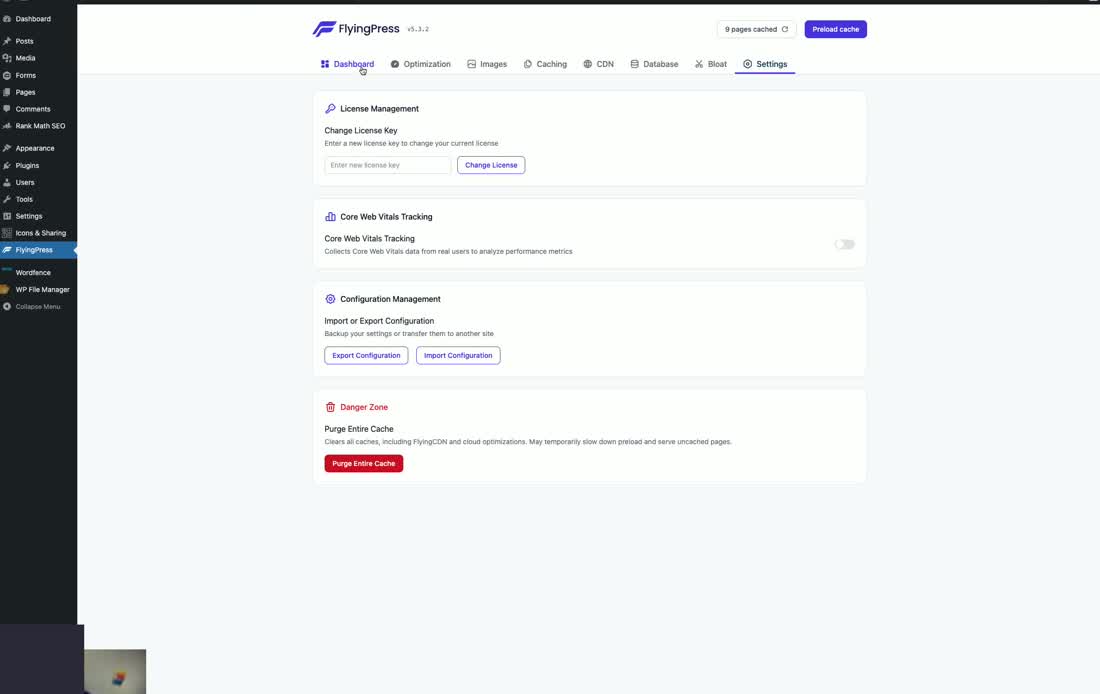Click Import Configuration
Viewport: 1100px width, 694px height.
click(458, 355)
